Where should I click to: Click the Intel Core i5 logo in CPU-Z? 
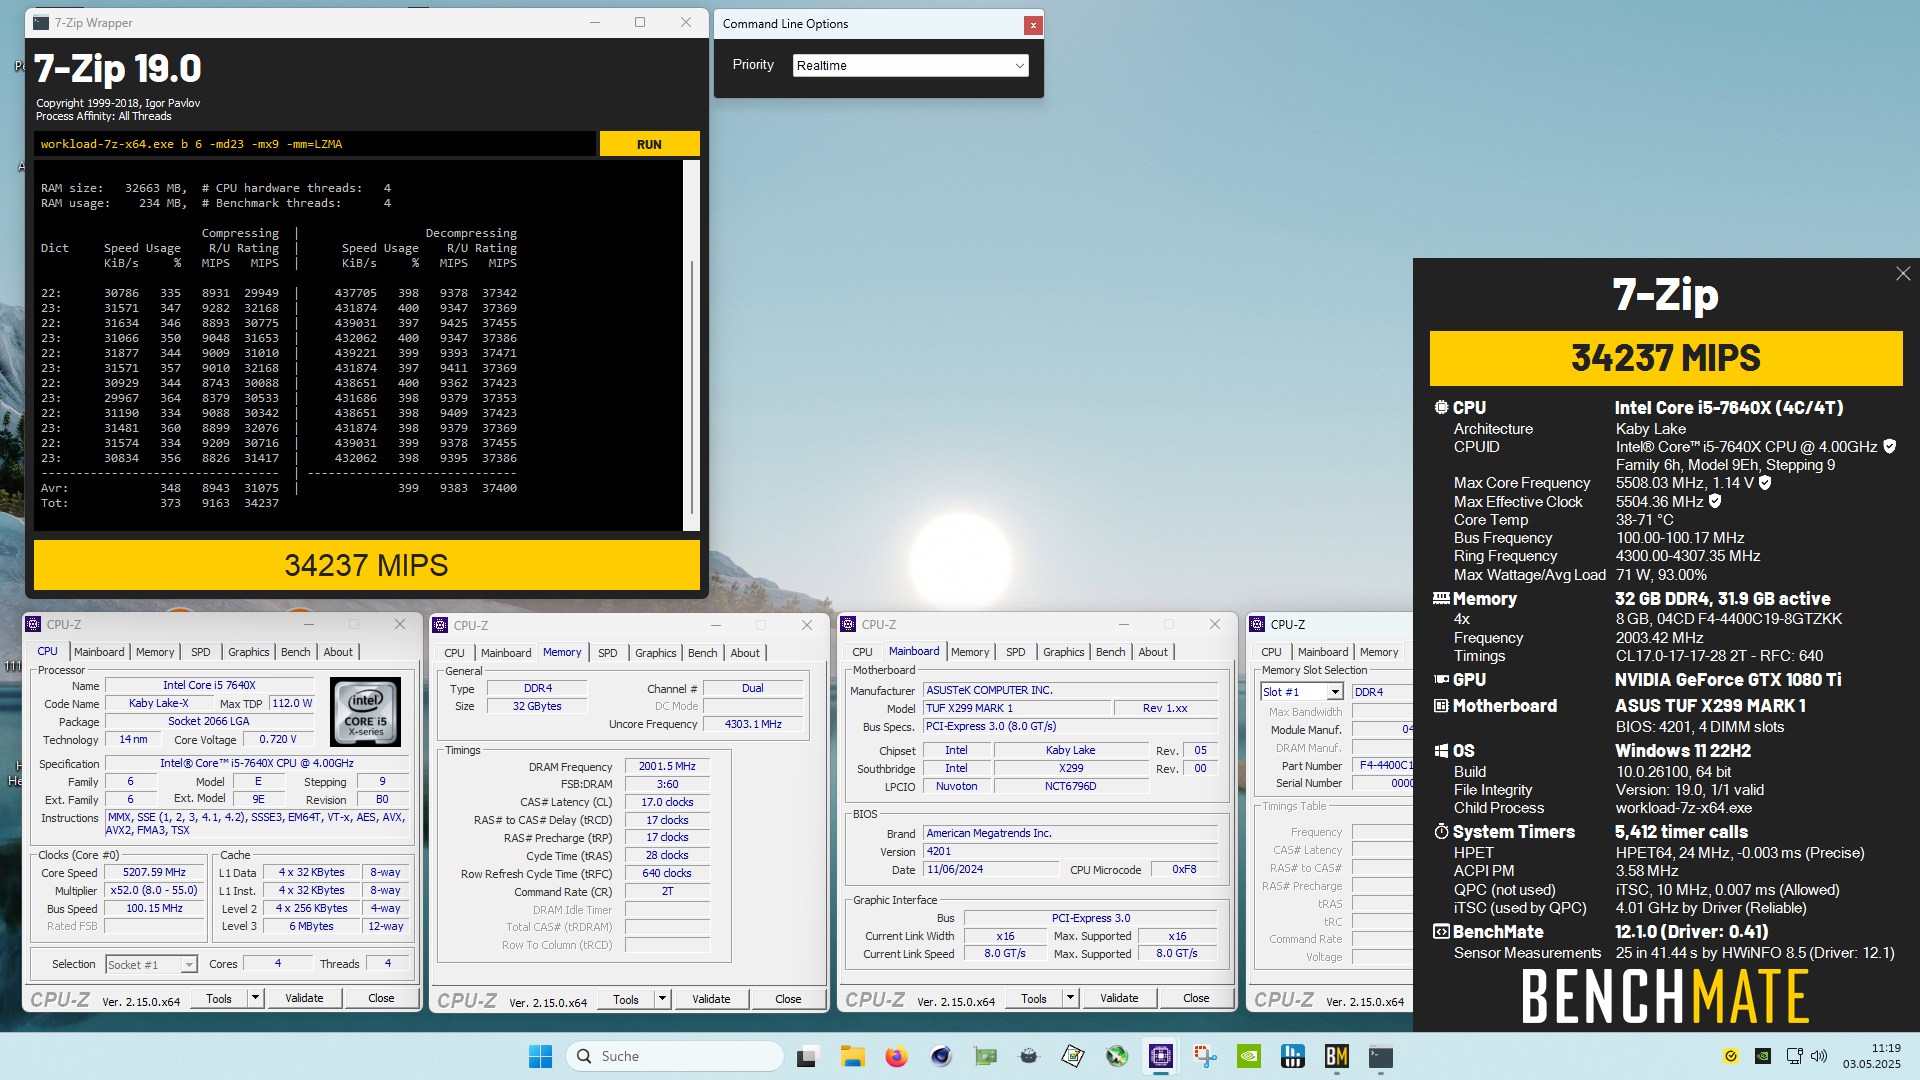pyautogui.click(x=365, y=712)
